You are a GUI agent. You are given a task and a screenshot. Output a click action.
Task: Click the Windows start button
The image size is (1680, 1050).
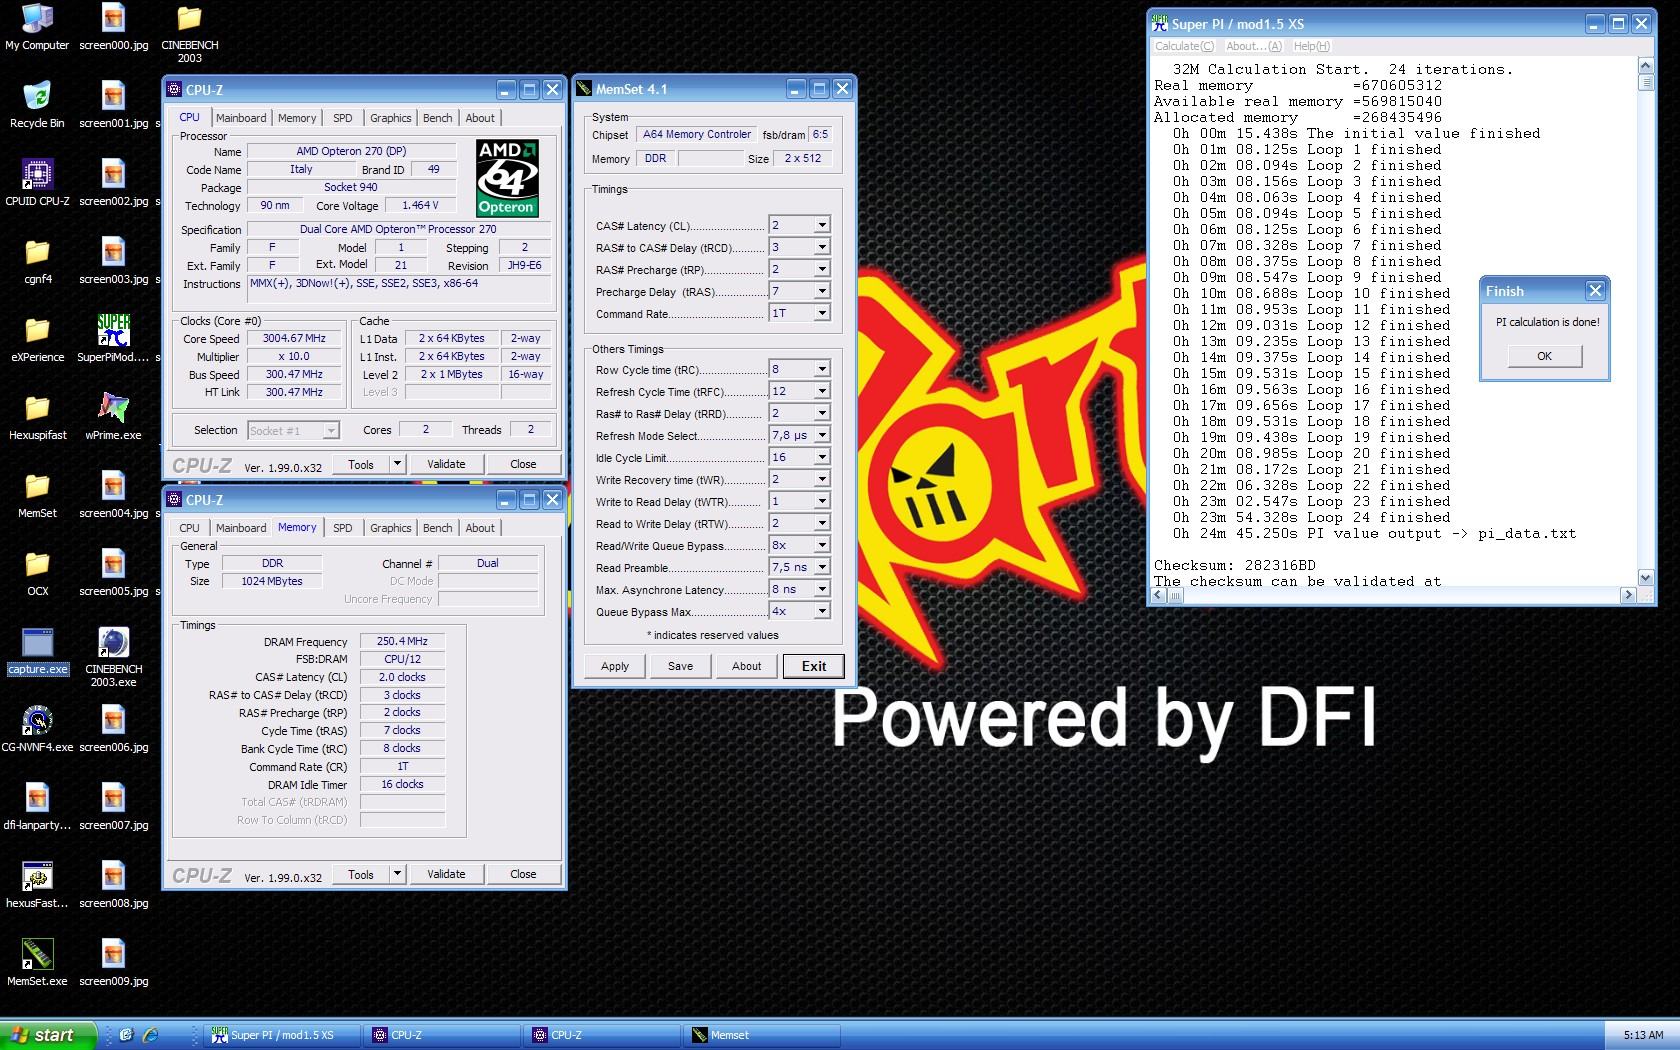coord(47,1035)
